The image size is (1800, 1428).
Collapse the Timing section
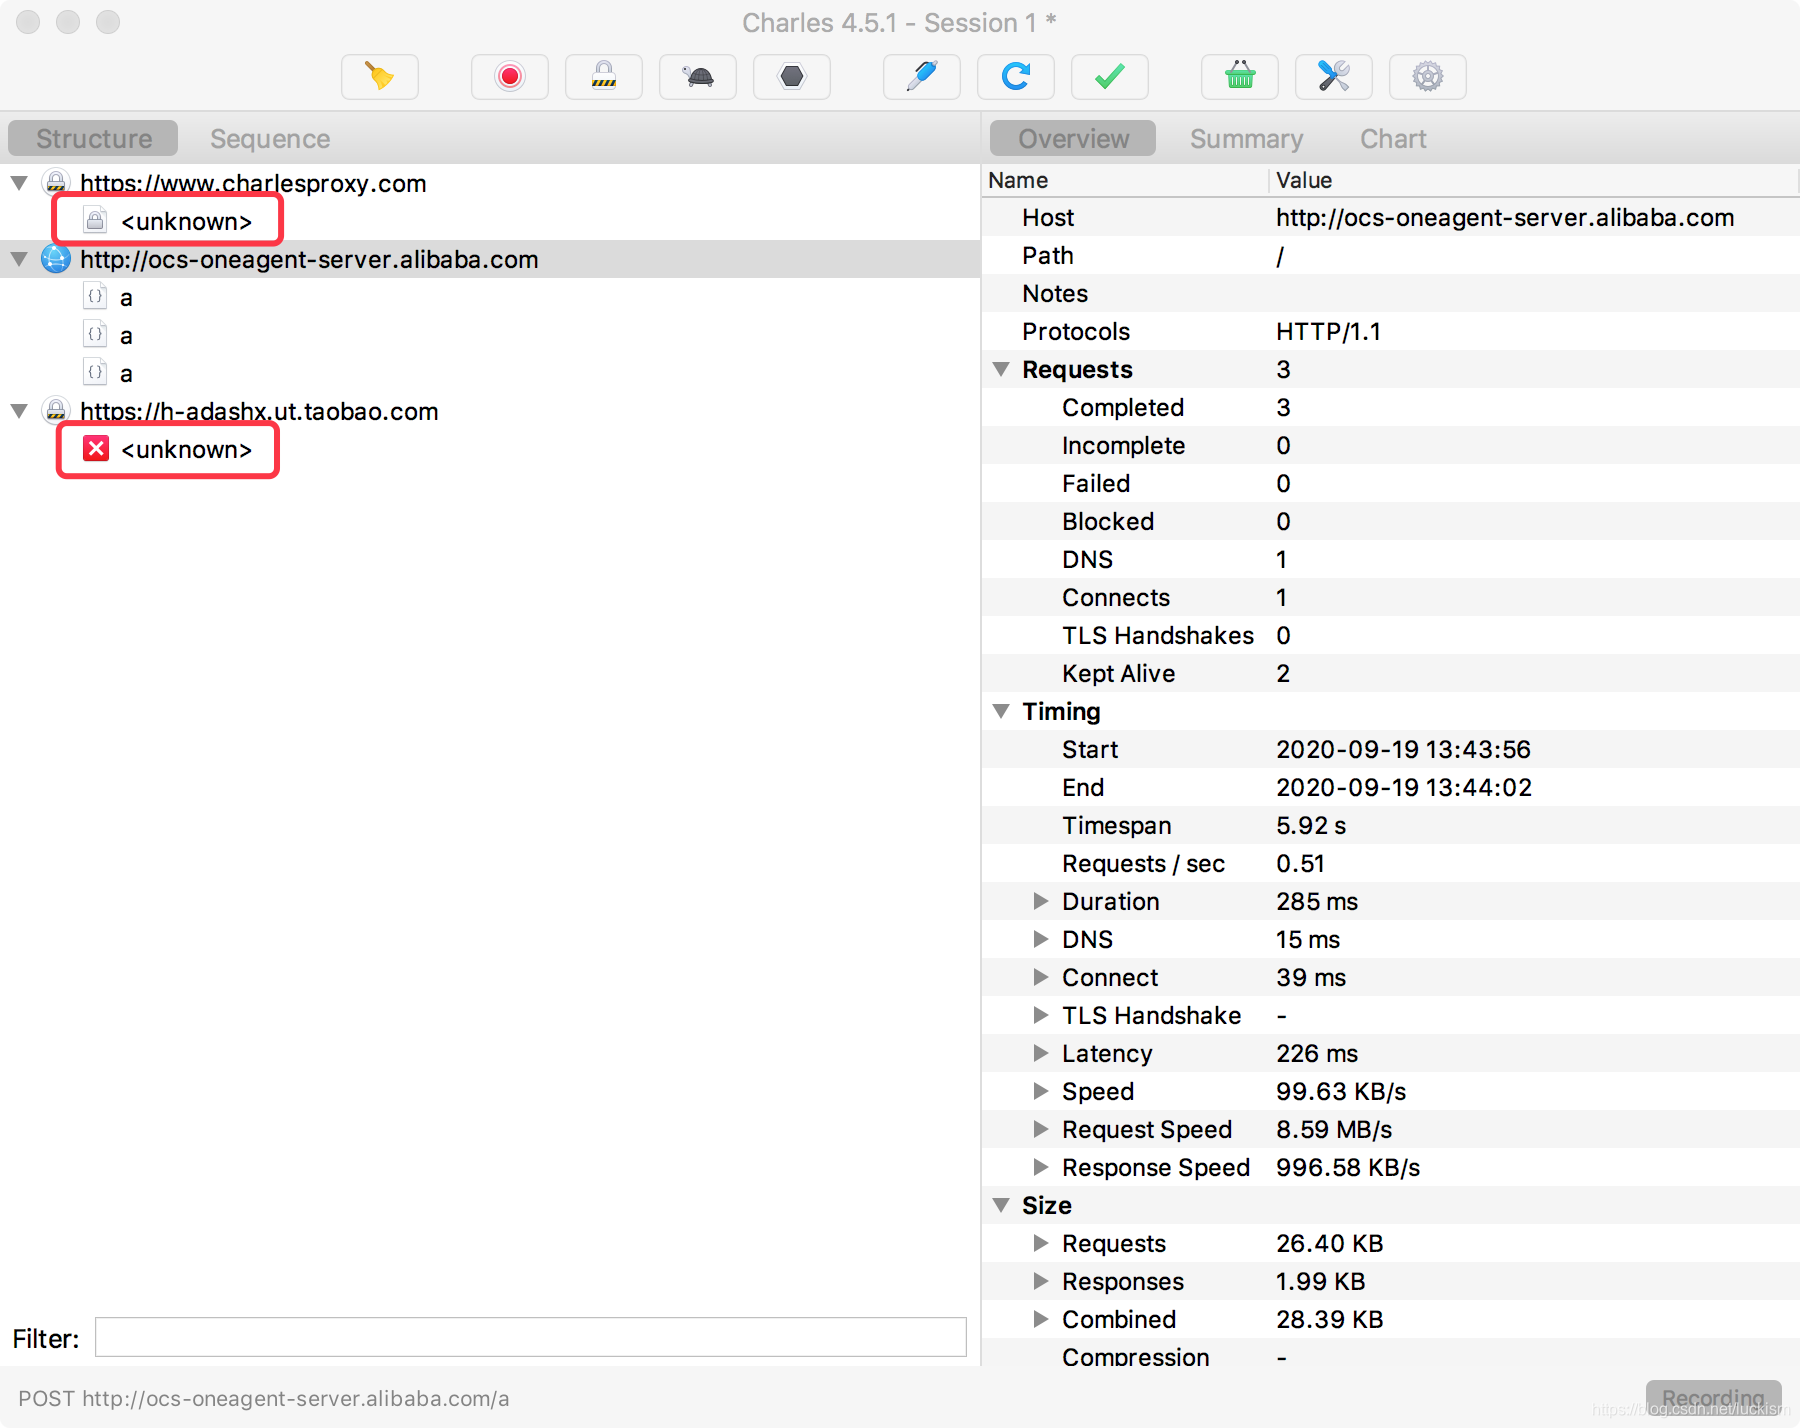(1001, 711)
